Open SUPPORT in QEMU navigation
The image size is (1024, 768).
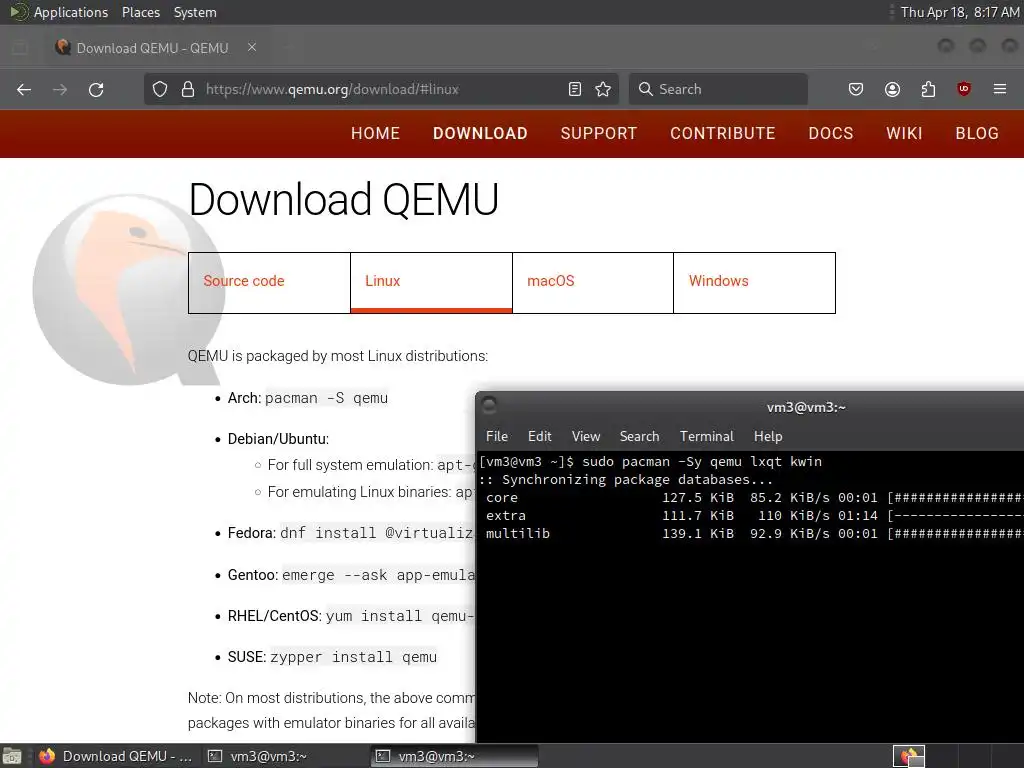tap(599, 133)
